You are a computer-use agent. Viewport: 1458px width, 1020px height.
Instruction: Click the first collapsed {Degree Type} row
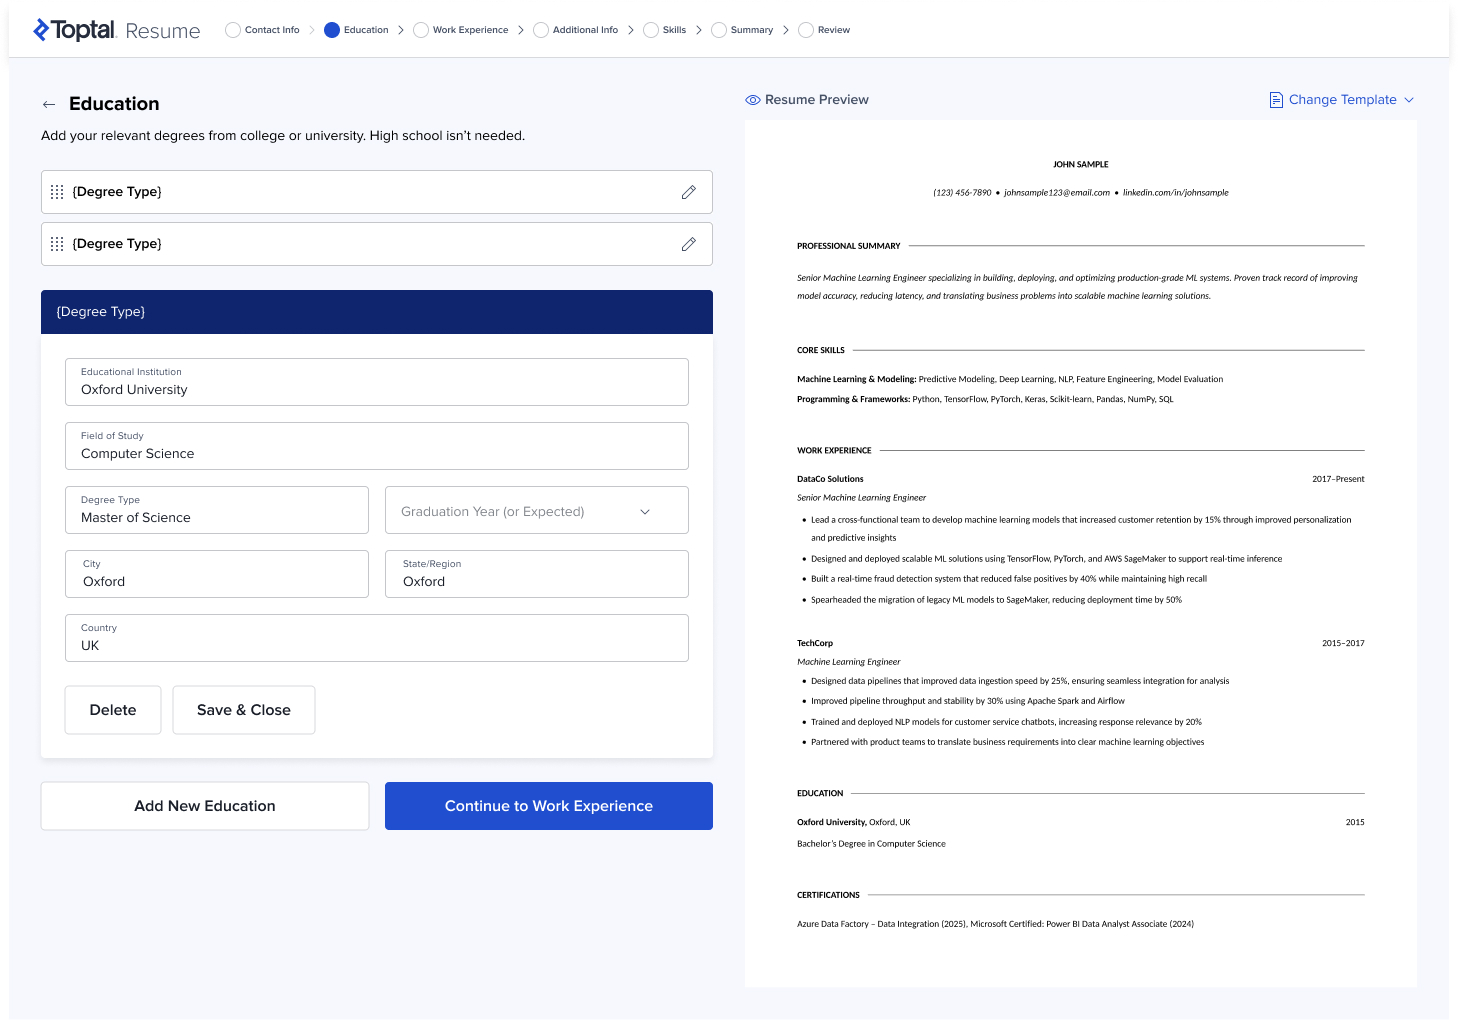pos(377,192)
